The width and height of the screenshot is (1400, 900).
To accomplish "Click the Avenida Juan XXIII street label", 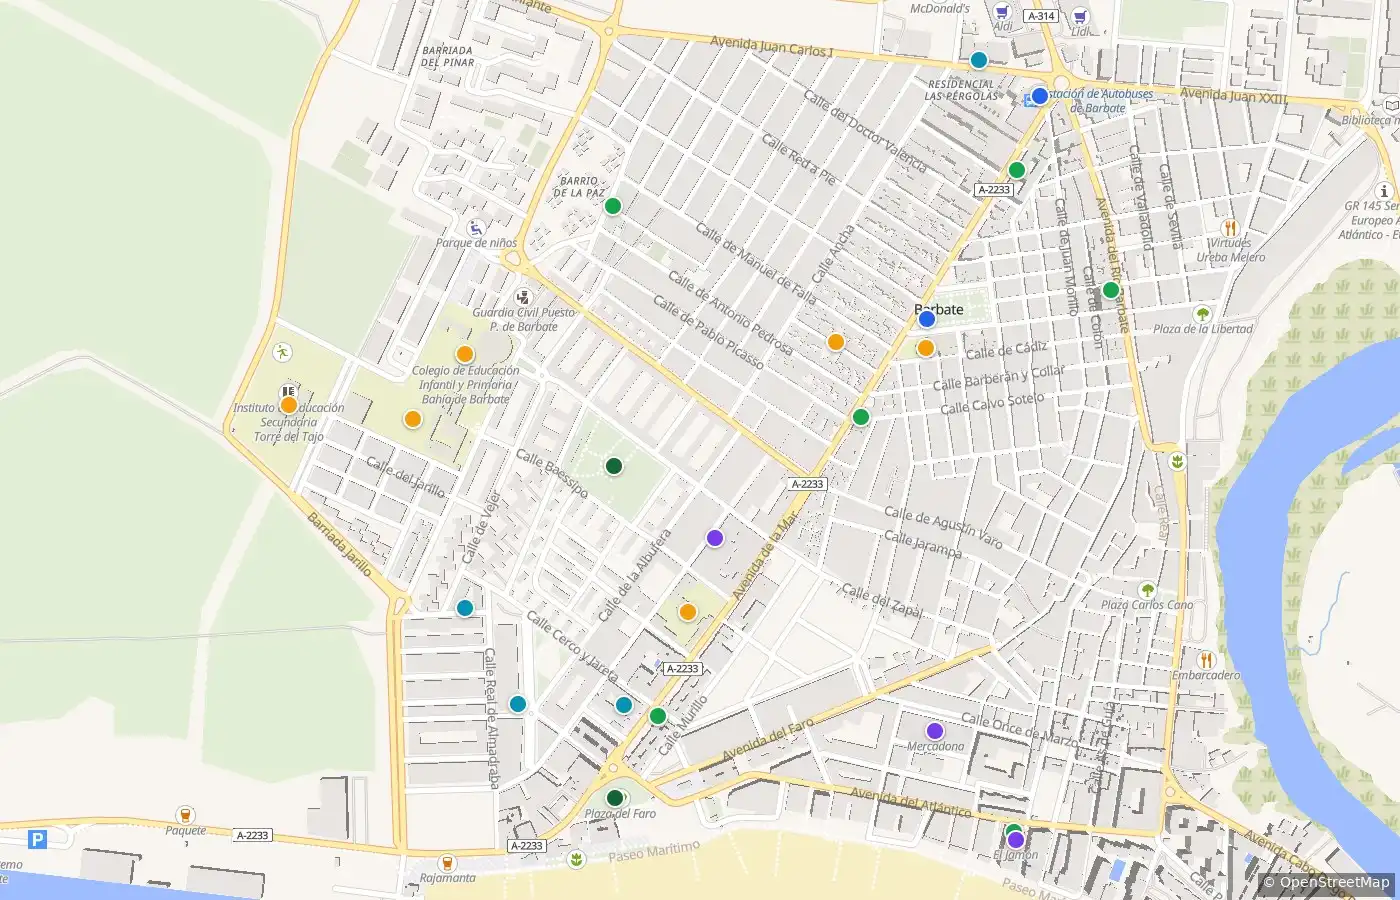I will tap(1234, 96).
